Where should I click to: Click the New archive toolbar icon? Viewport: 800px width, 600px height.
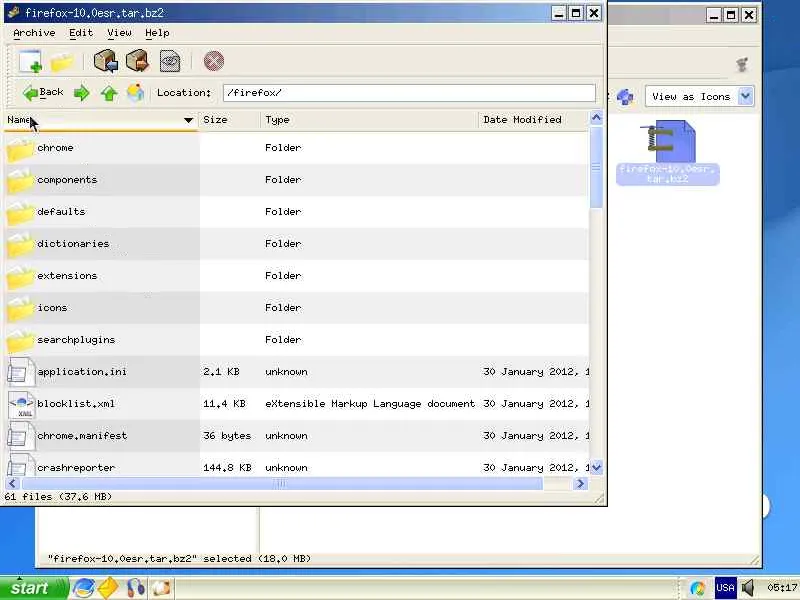(31, 61)
